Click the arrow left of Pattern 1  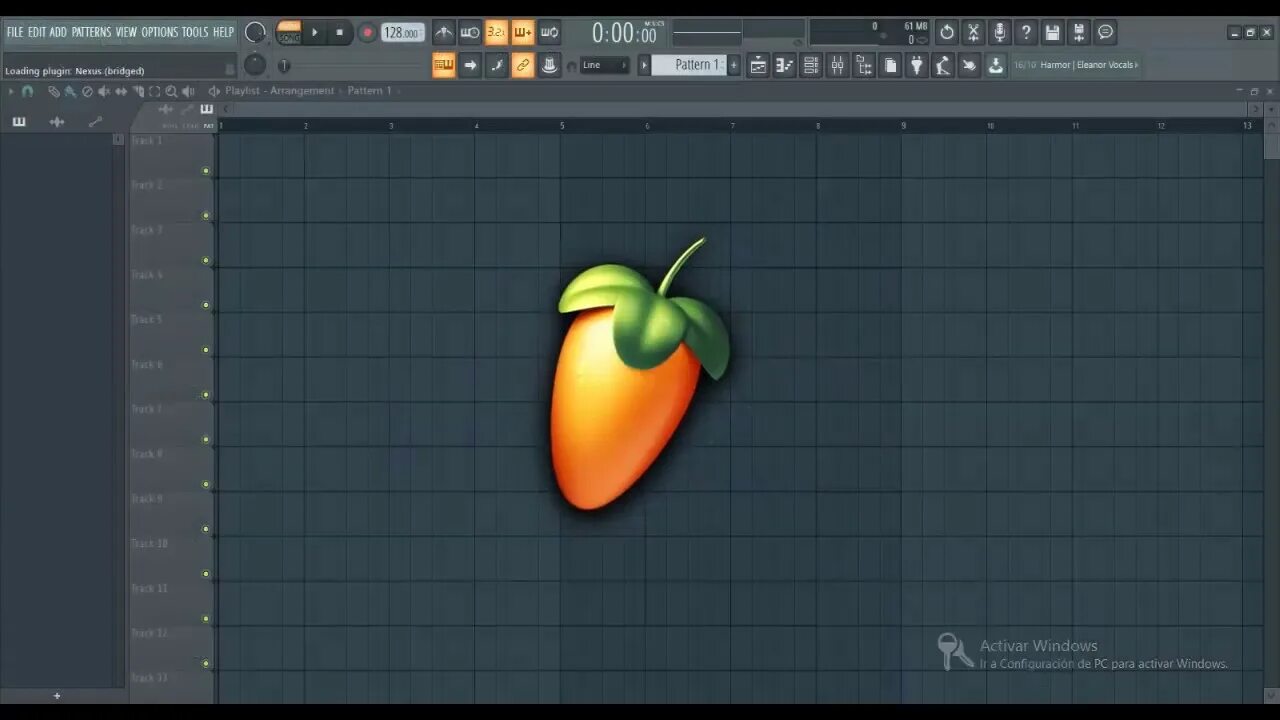(644, 65)
